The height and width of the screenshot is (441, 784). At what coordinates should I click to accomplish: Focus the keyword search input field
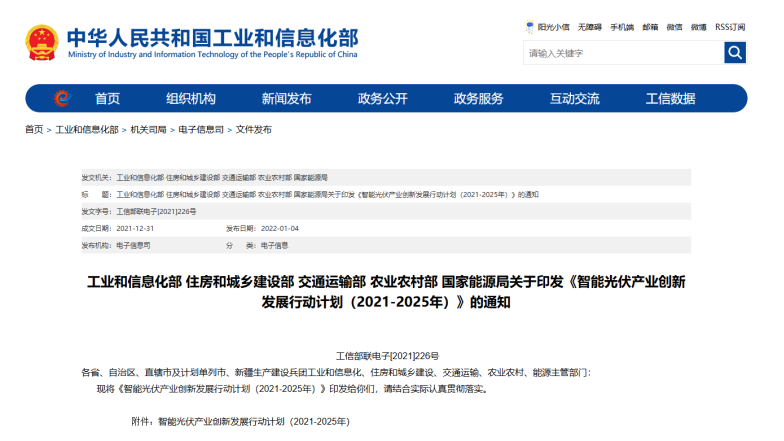(624, 52)
